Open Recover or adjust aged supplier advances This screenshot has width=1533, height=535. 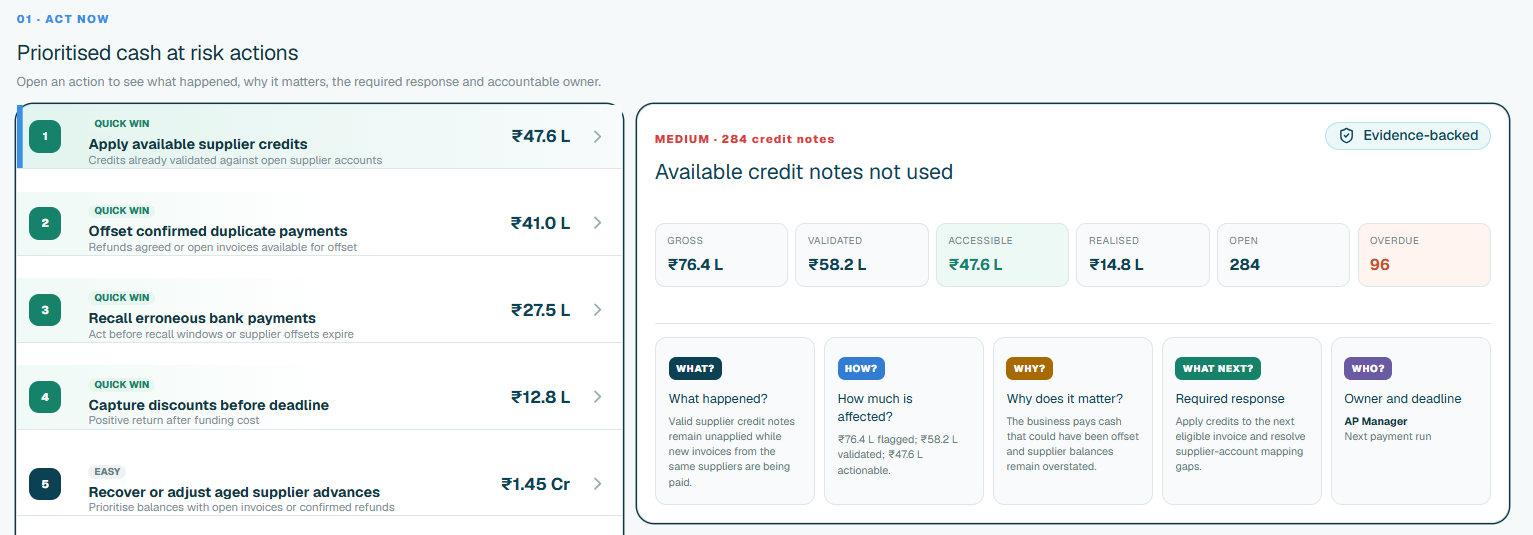click(x=320, y=484)
